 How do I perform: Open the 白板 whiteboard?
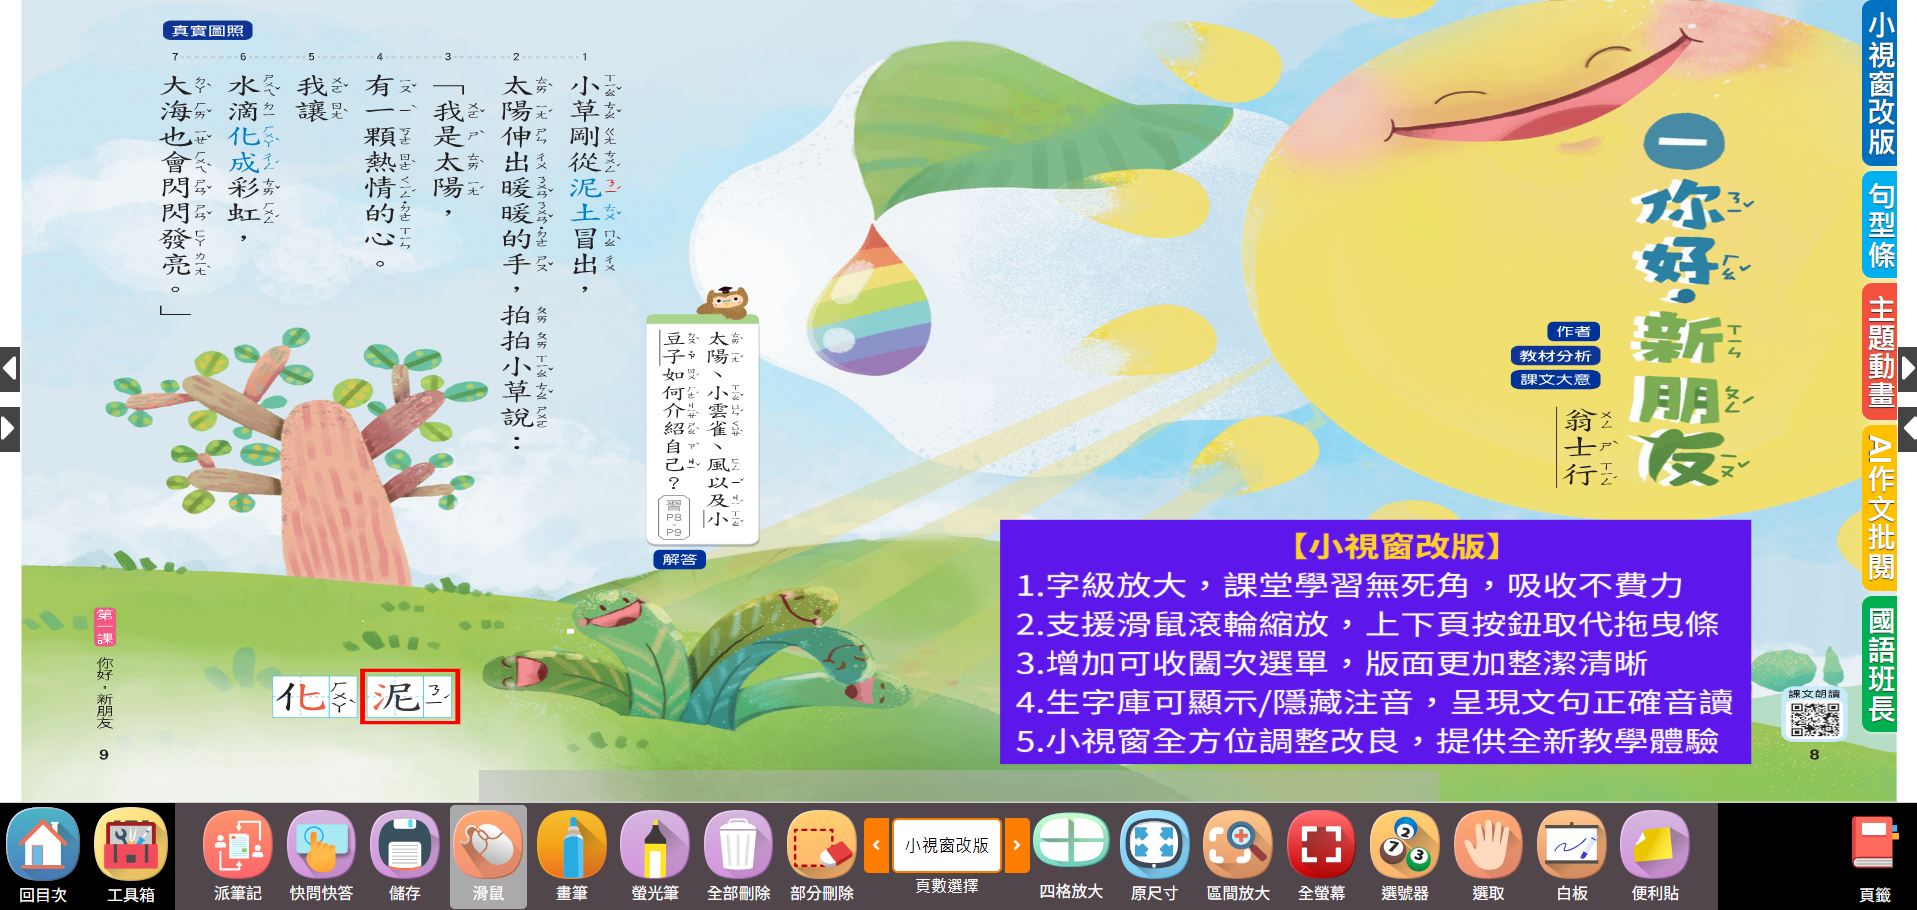(1571, 845)
